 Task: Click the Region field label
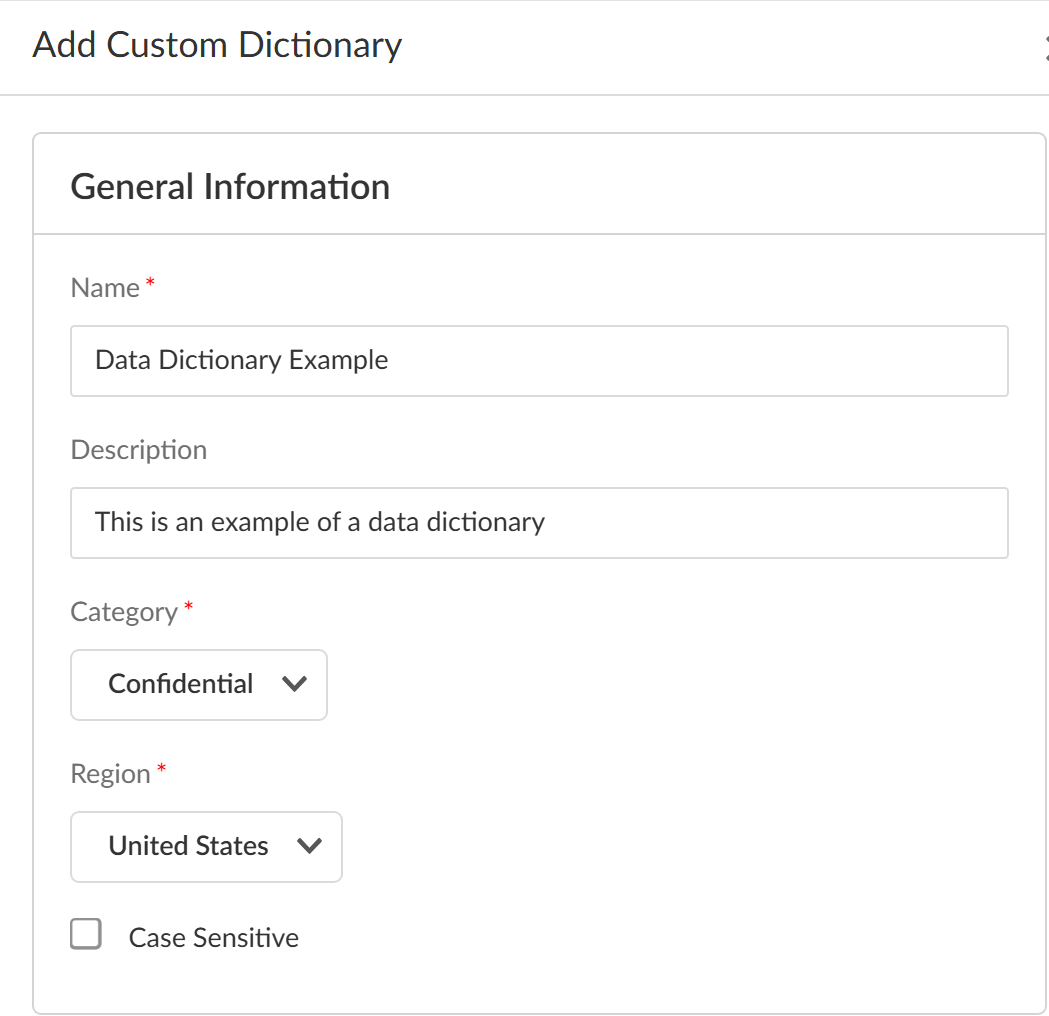coord(110,774)
